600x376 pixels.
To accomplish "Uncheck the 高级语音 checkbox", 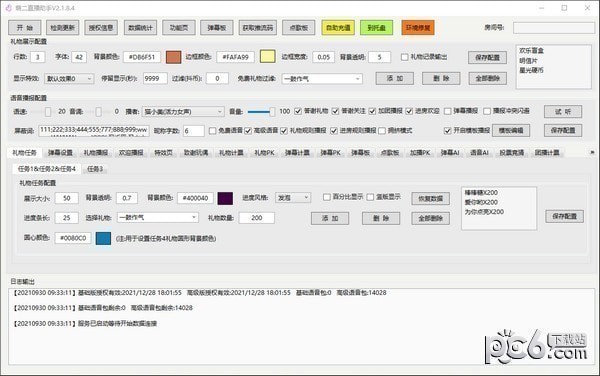I will click(x=248, y=131).
